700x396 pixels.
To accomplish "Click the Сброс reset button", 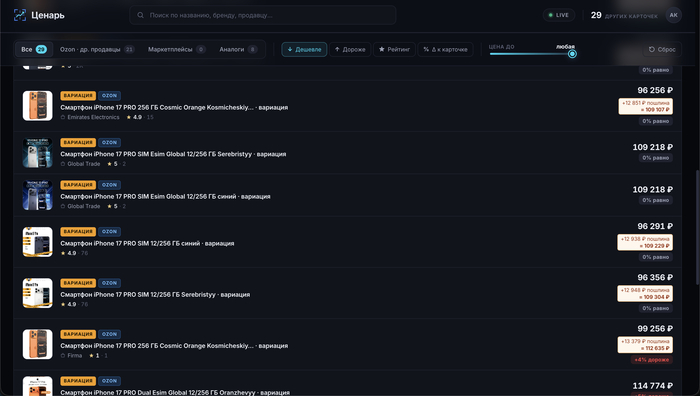I will point(662,49).
